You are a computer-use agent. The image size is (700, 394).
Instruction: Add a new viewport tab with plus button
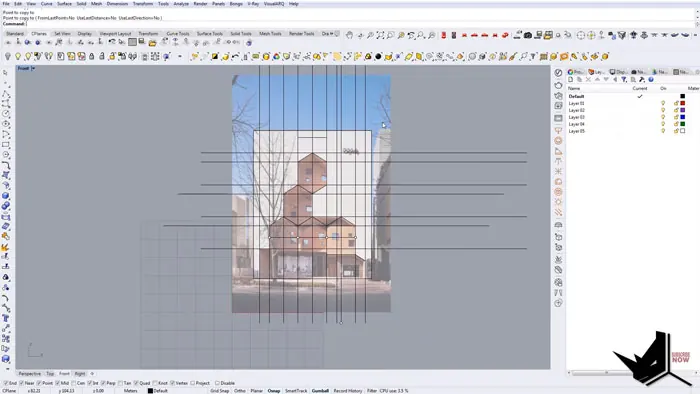coord(92,373)
